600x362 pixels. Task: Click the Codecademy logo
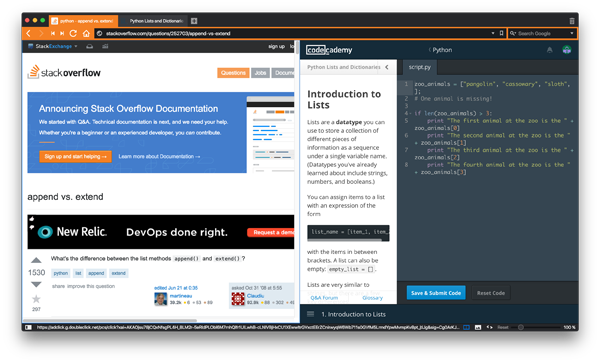tap(329, 50)
